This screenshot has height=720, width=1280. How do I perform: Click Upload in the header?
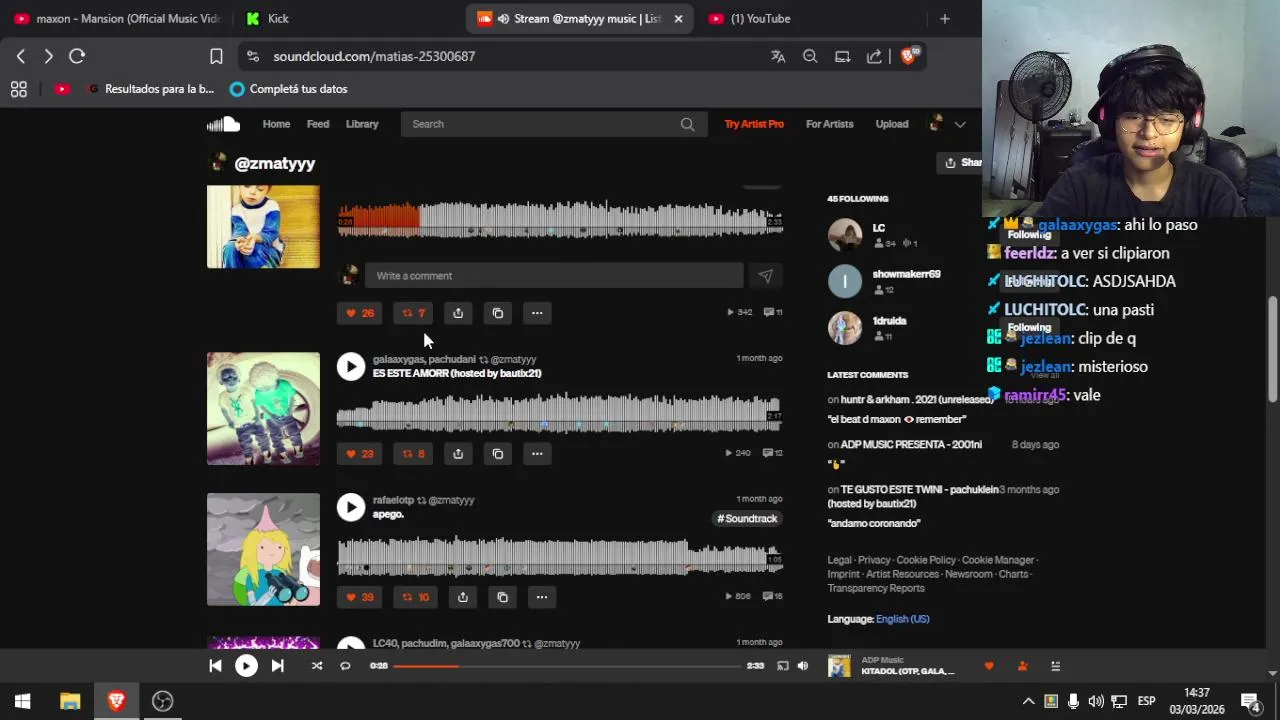click(x=892, y=124)
